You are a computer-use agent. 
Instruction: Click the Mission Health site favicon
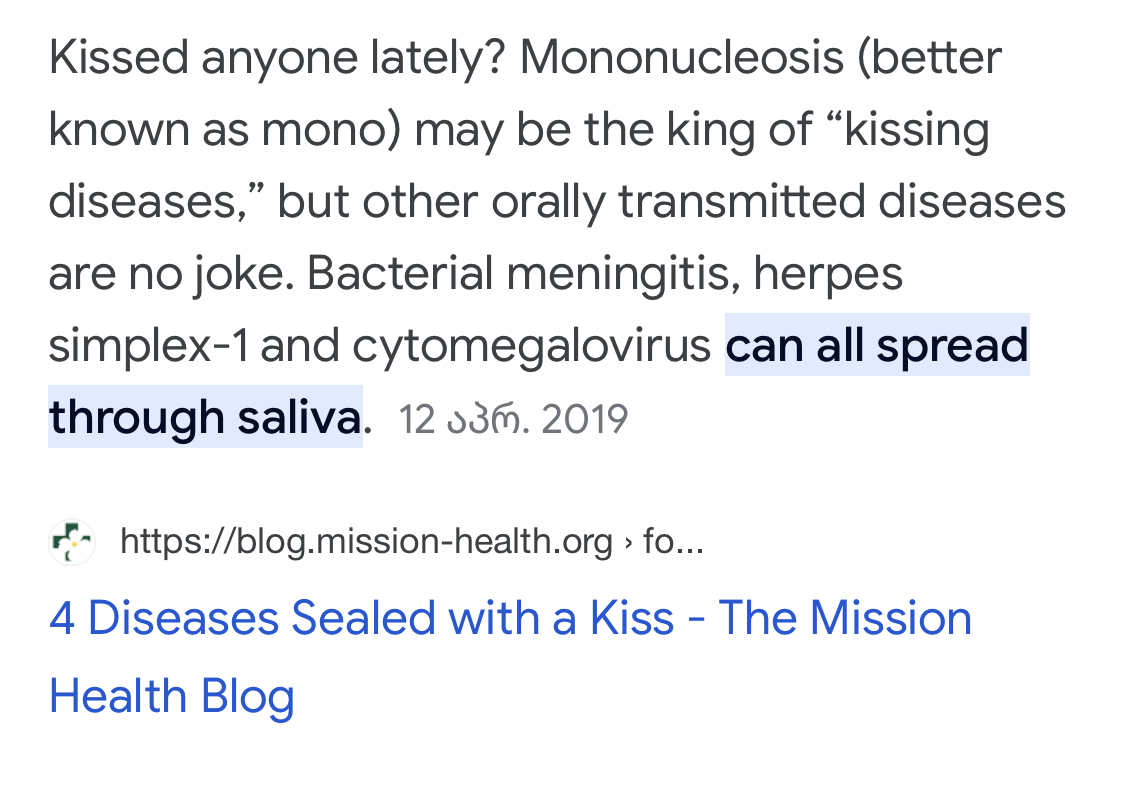click(71, 543)
